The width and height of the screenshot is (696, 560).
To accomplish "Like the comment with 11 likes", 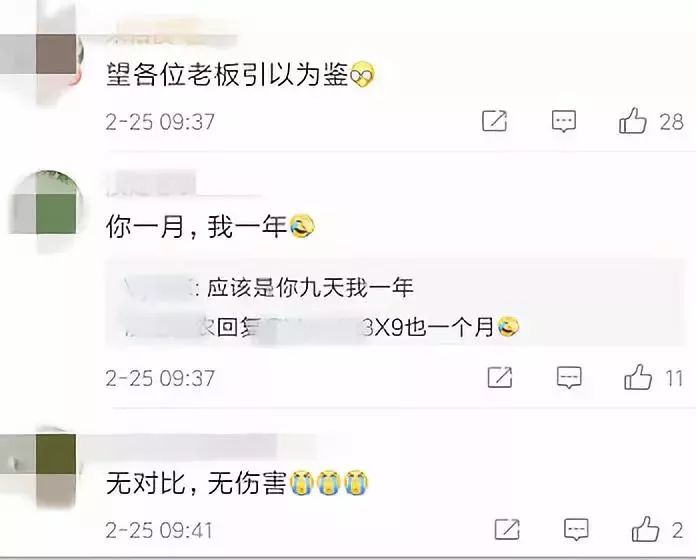I will click(x=638, y=377).
